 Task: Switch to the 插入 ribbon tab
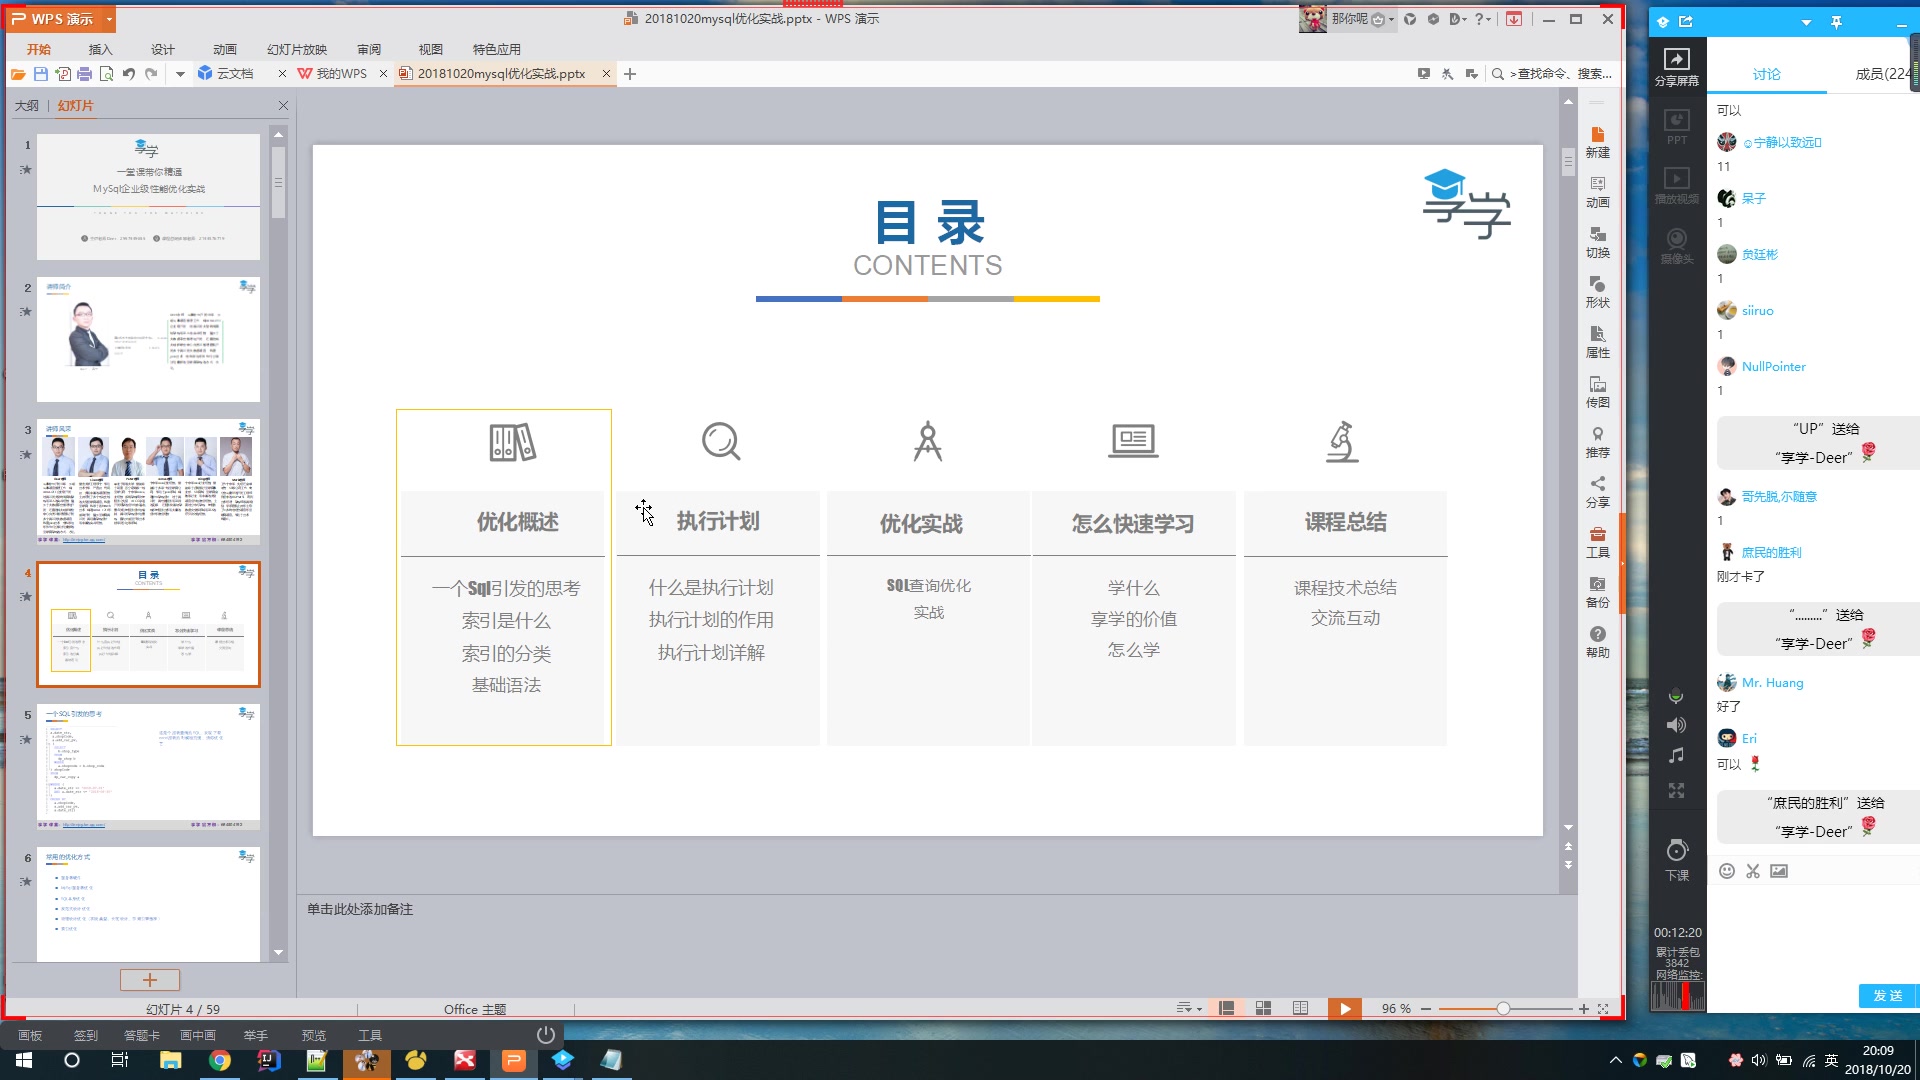100,49
